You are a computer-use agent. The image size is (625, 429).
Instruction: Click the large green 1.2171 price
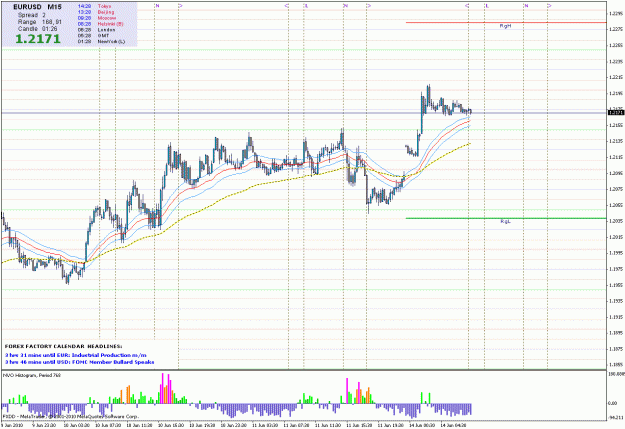tap(38, 39)
